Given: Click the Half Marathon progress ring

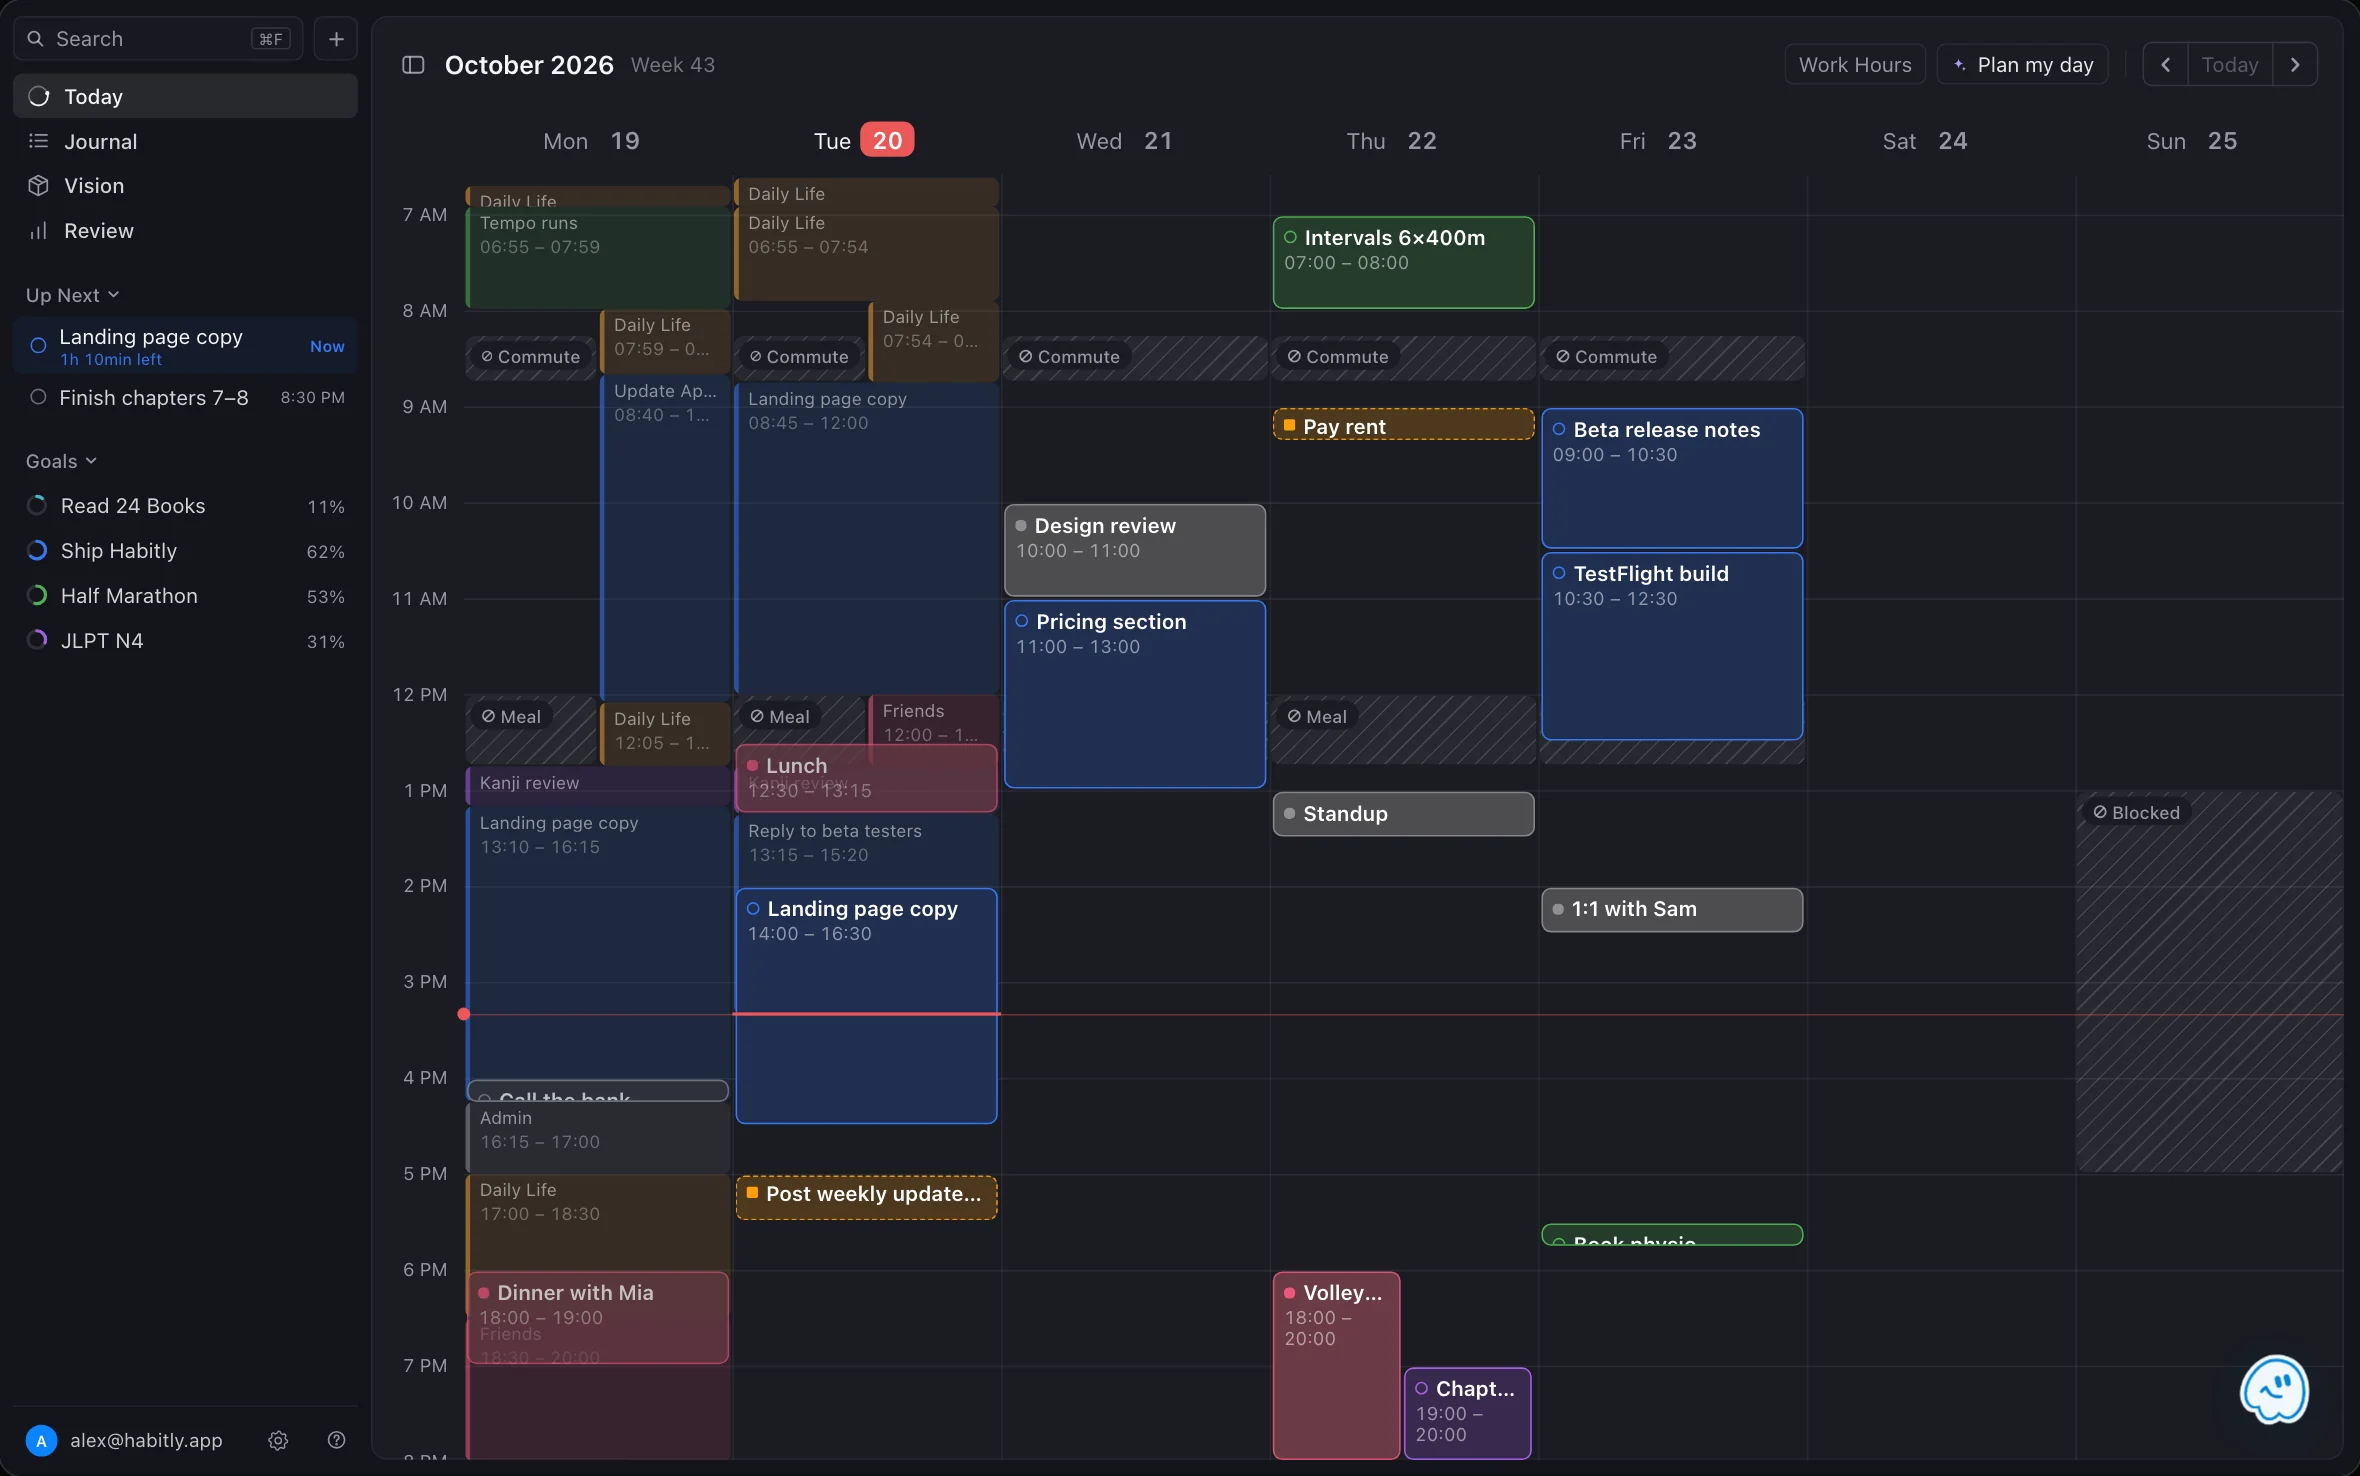Looking at the screenshot, I should 37,596.
